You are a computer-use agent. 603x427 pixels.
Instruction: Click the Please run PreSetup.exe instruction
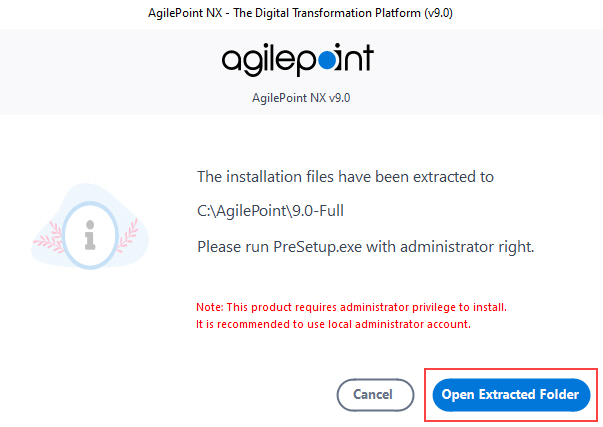366,247
